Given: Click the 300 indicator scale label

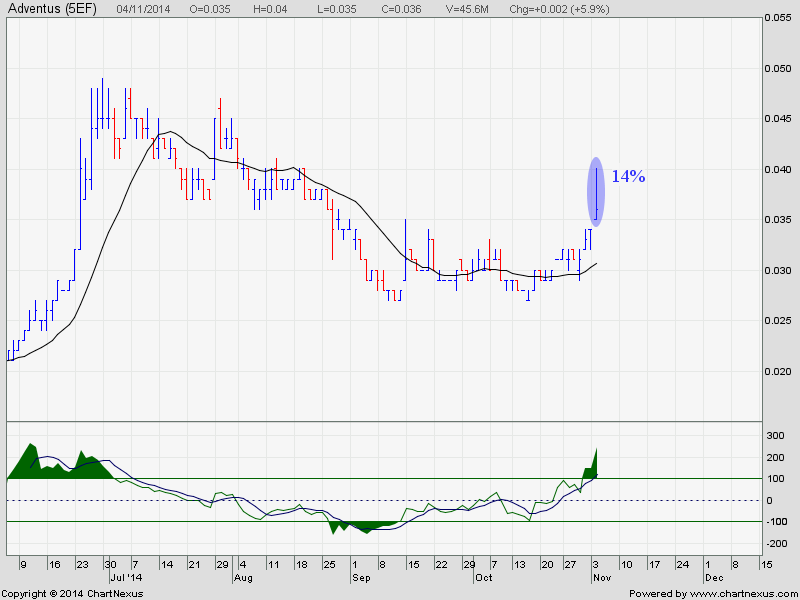Looking at the screenshot, I should tap(776, 436).
